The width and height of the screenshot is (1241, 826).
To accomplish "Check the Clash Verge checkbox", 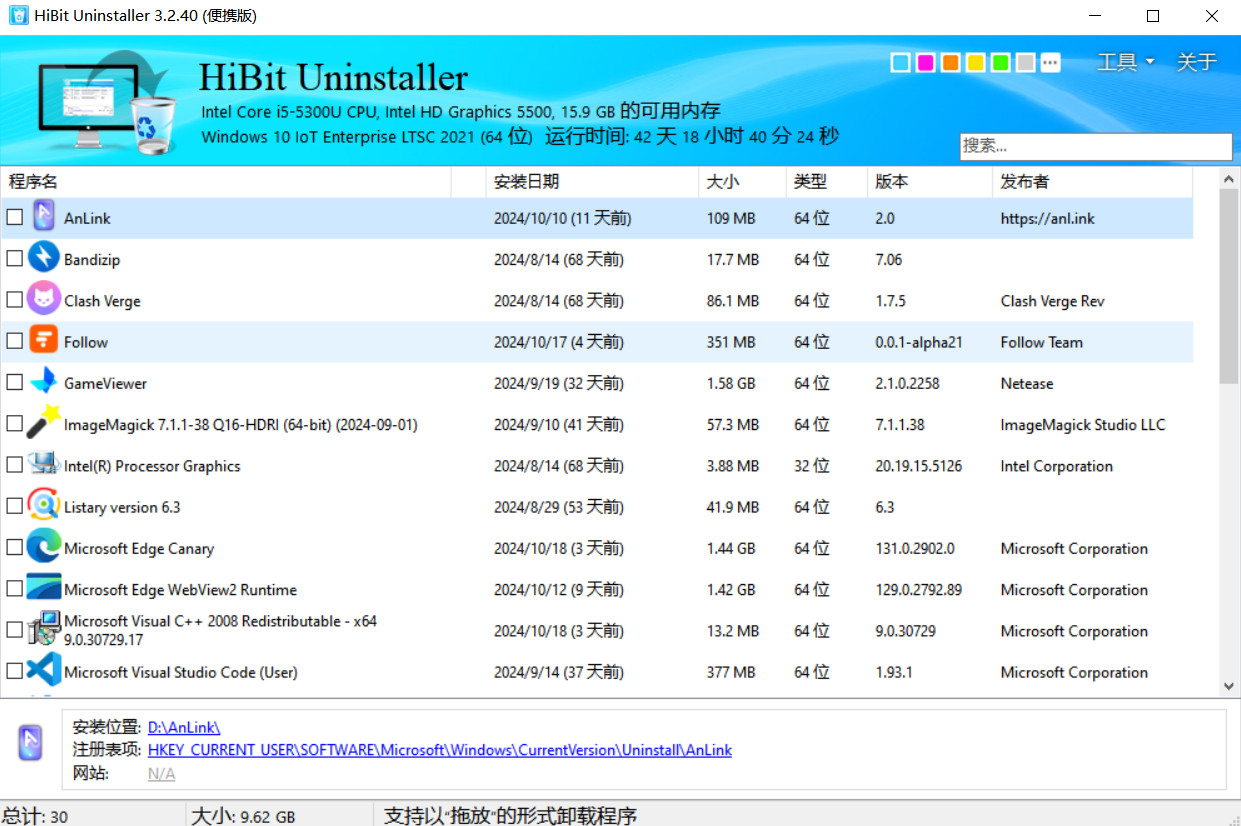I will (14, 299).
